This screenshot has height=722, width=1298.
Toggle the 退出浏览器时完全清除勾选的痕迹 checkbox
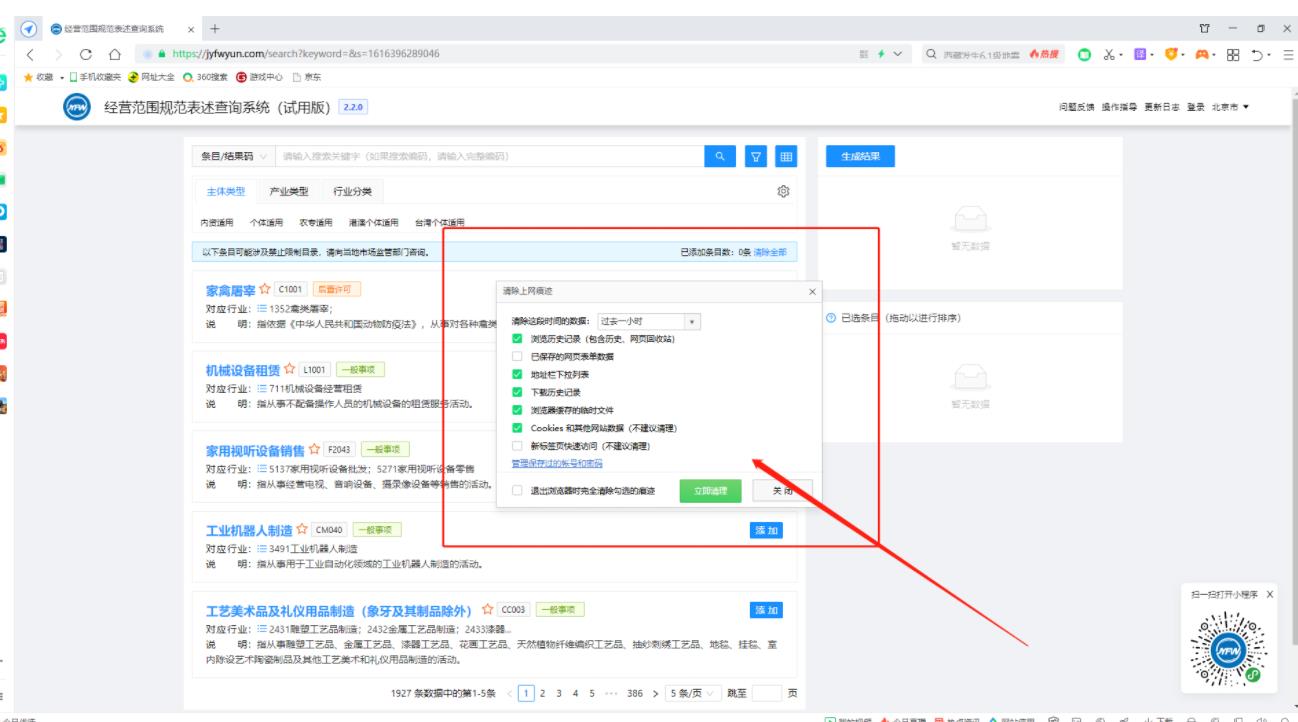point(517,491)
